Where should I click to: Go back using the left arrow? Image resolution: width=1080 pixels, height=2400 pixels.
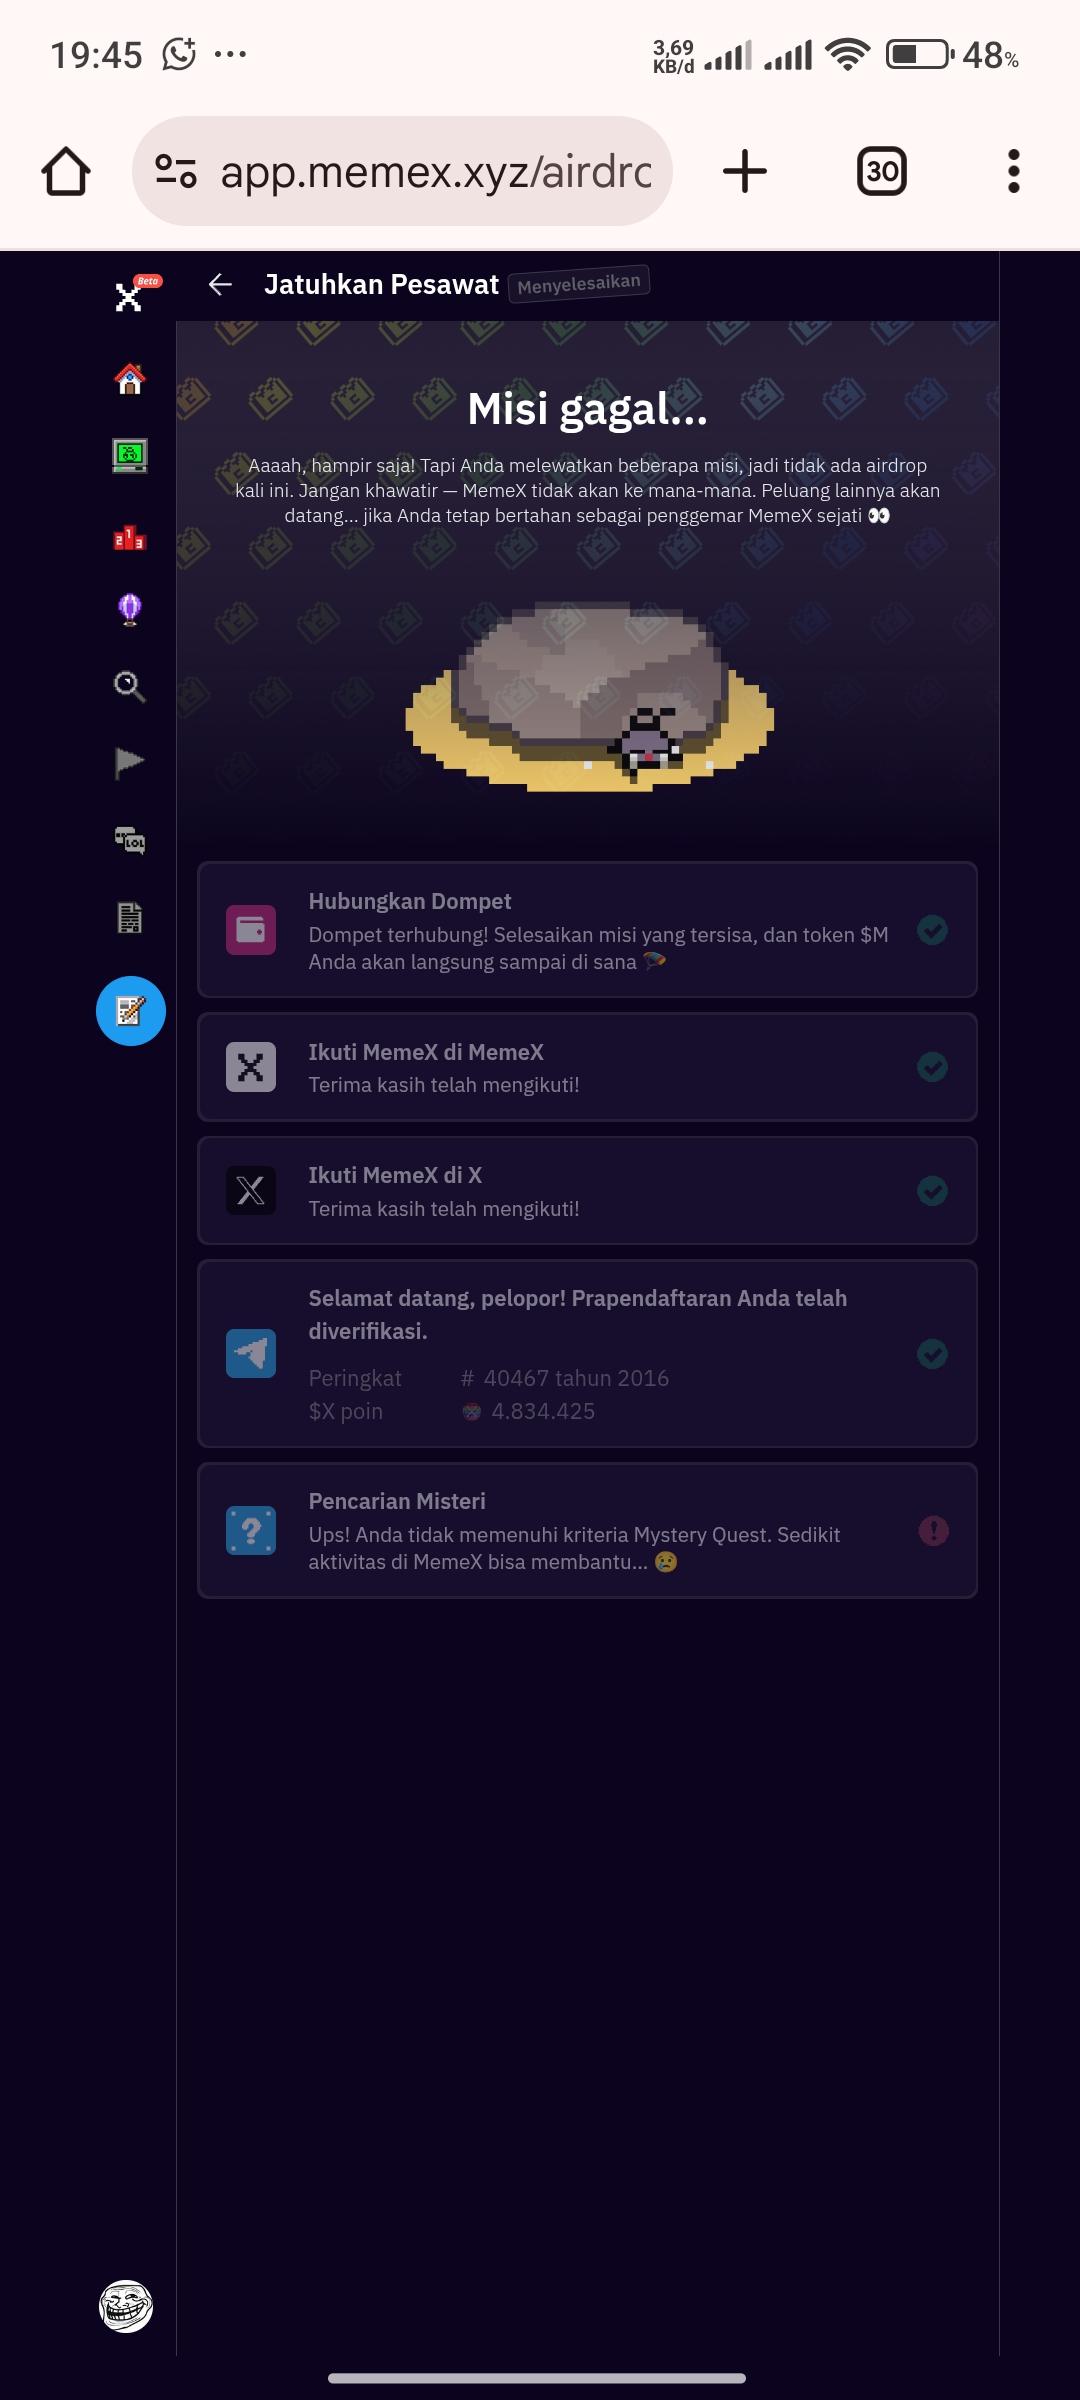click(x=220, y=285)
